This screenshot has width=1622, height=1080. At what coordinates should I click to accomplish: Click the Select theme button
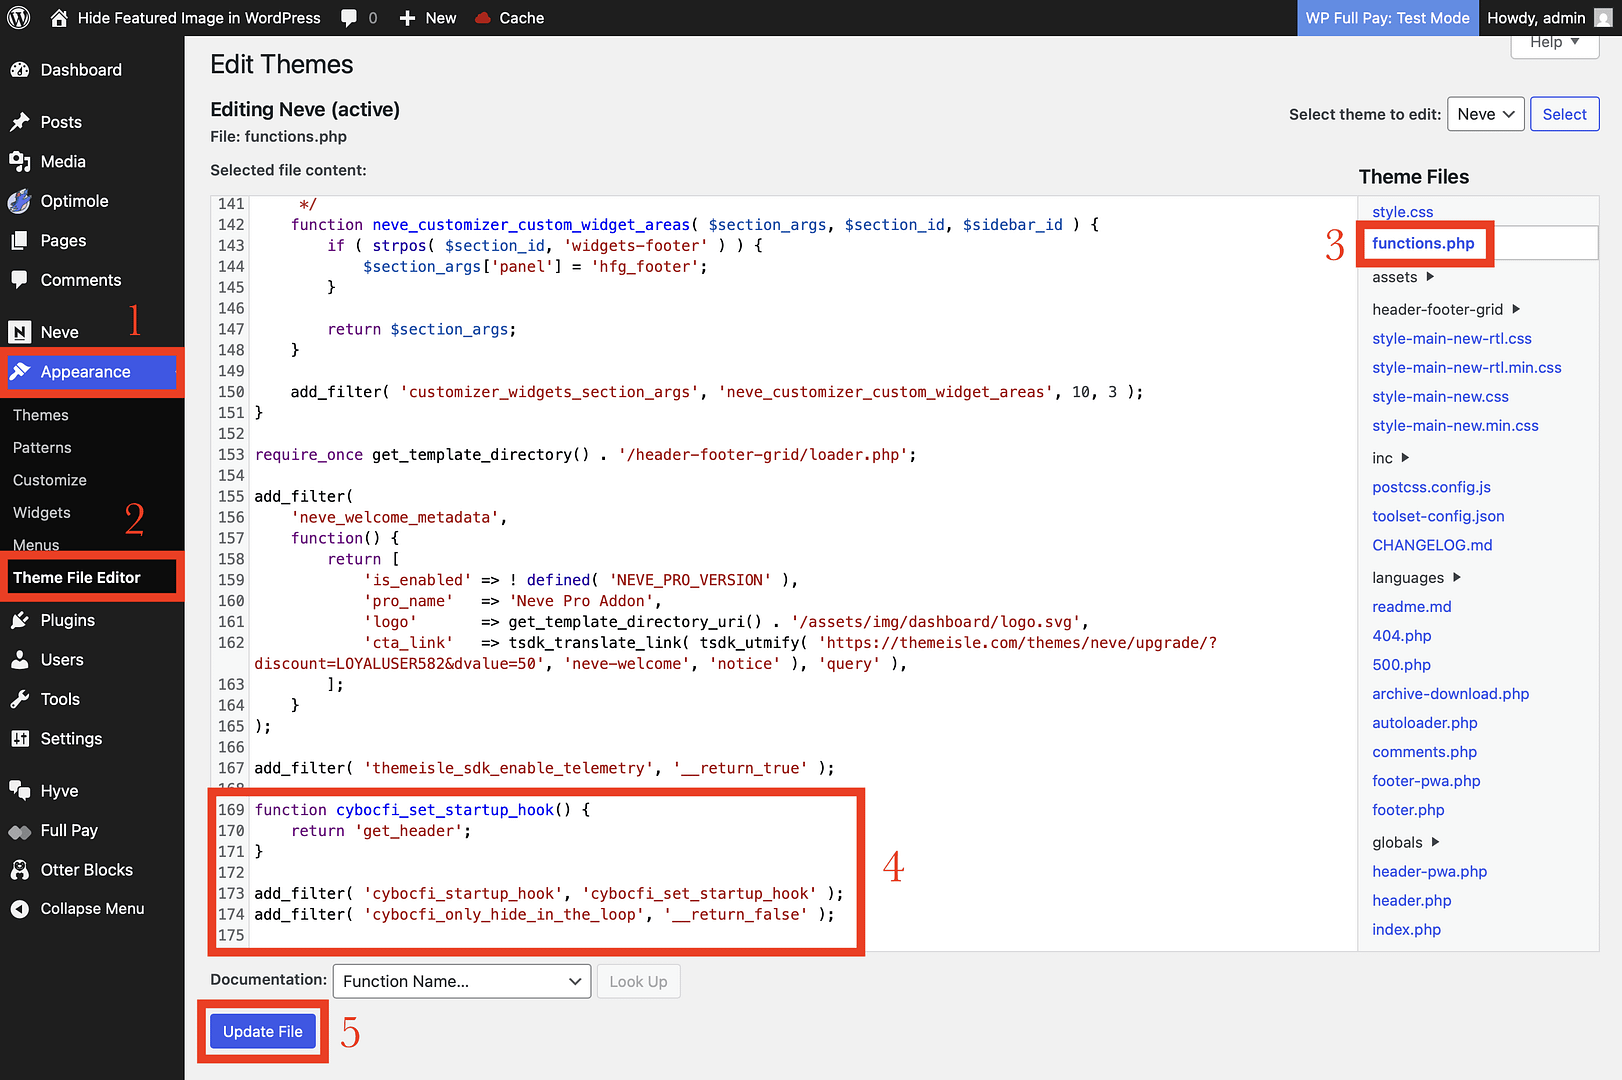pyautogui.click(x=1564, y=114)
